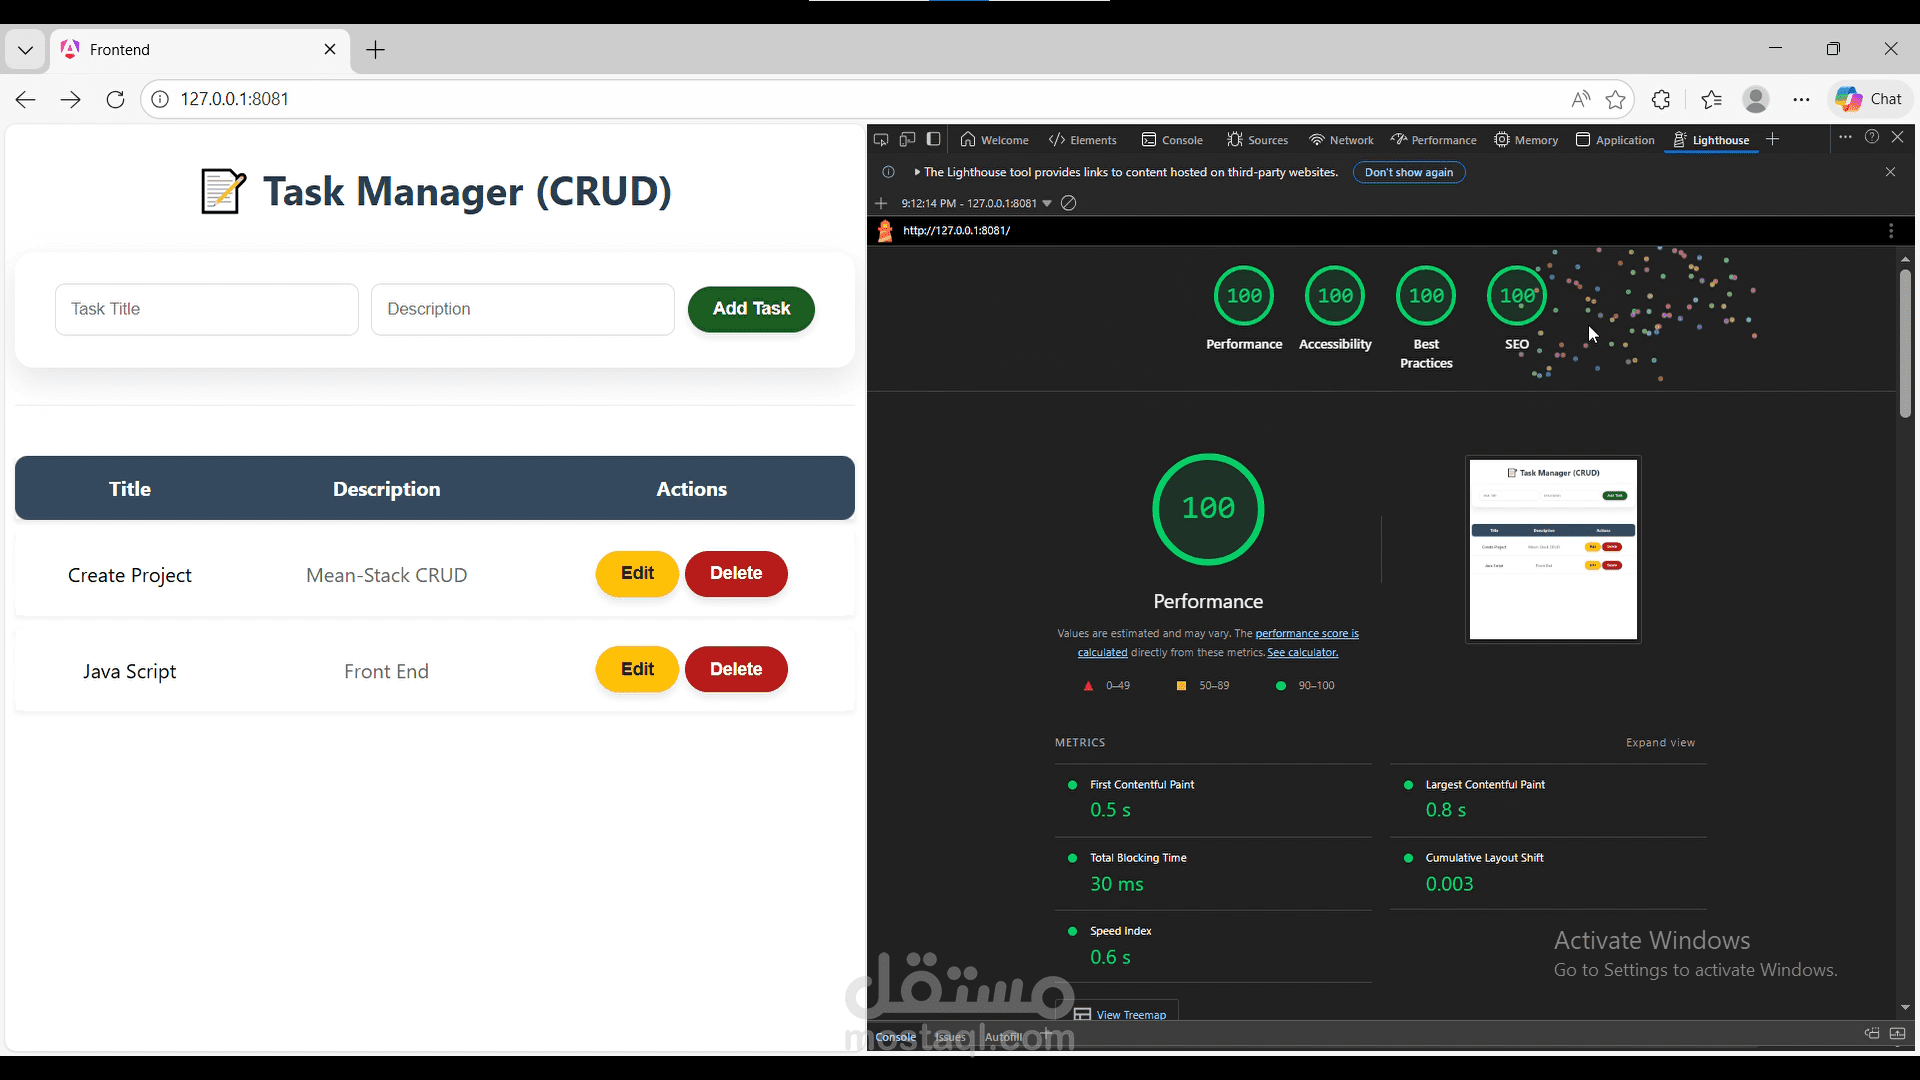Expand the report timestamp dropdown
This screenshot has width=1920, height=1080.
(1047, 203)
